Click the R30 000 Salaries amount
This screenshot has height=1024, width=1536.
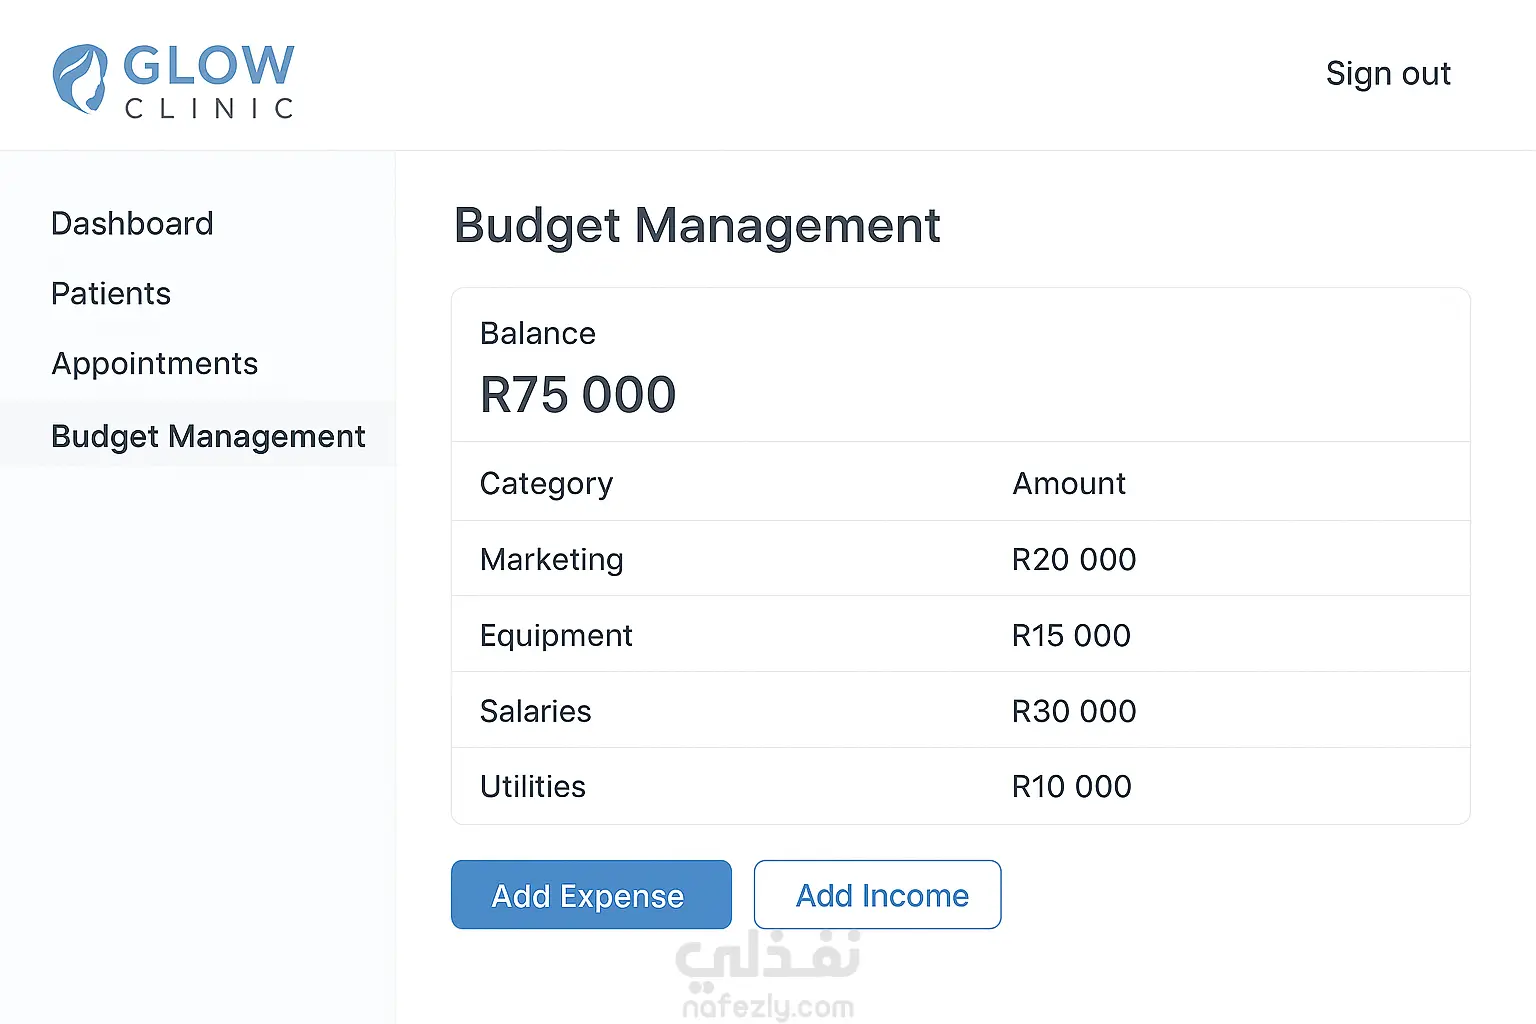[x=1074, y=711]
